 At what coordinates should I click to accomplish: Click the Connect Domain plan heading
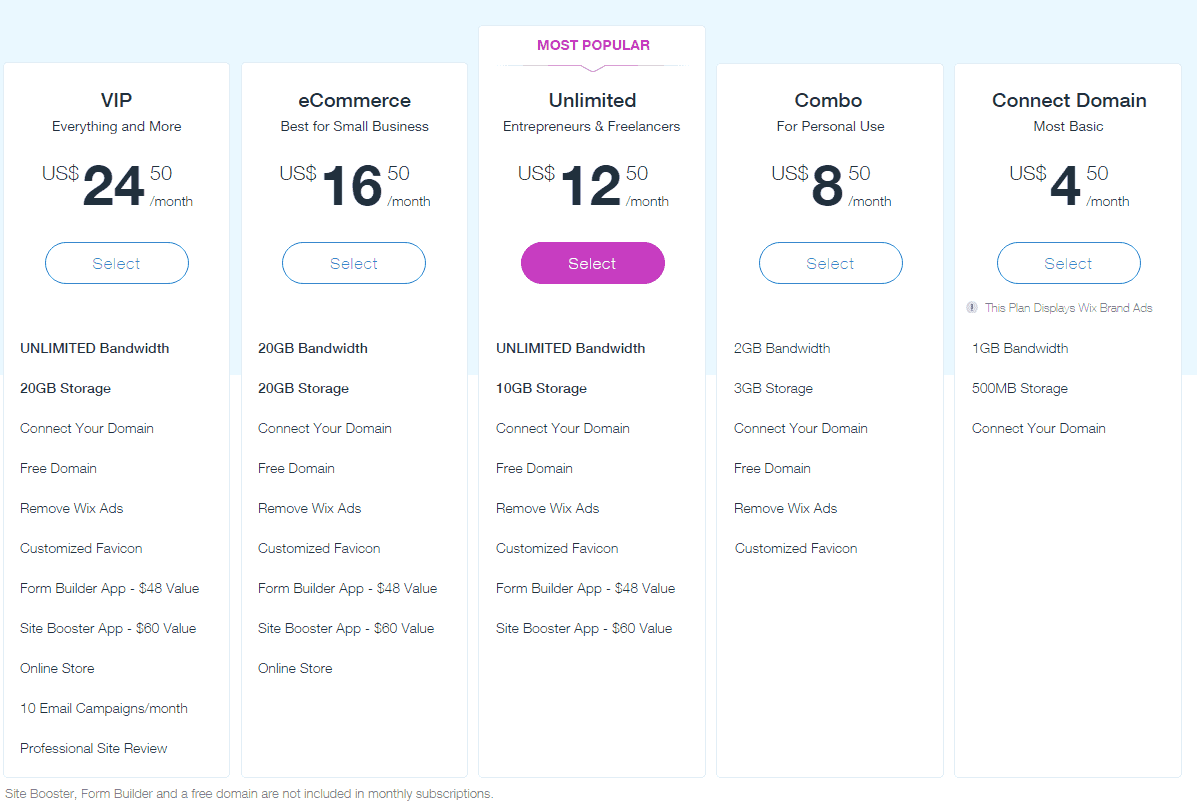(x=1068, y=100)
